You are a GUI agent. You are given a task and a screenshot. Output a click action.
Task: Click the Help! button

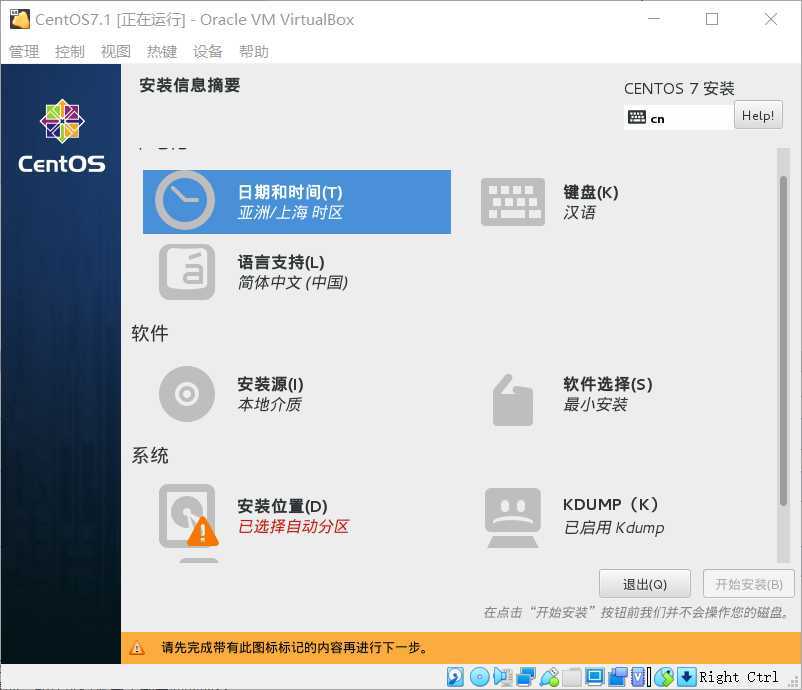[x=758, y=115]
